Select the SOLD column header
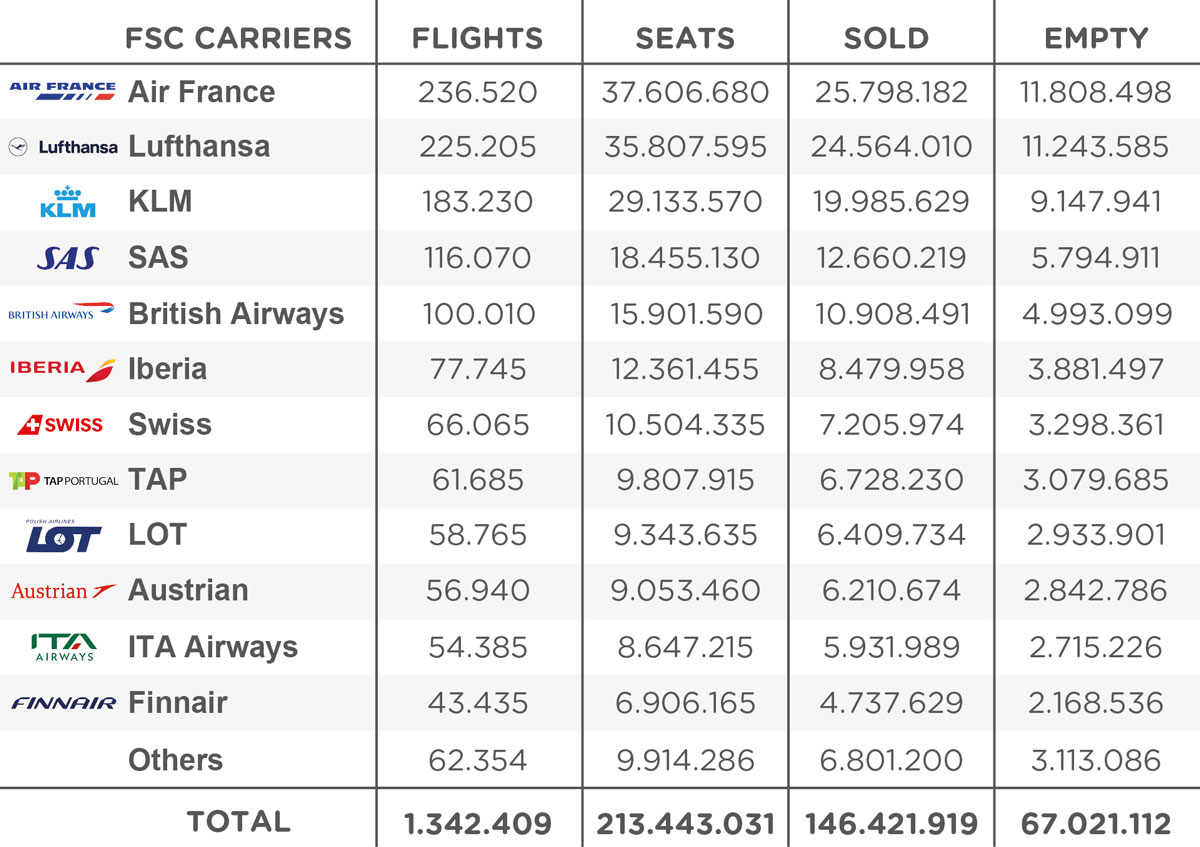 pyautogui.click(x=886, y=39)
